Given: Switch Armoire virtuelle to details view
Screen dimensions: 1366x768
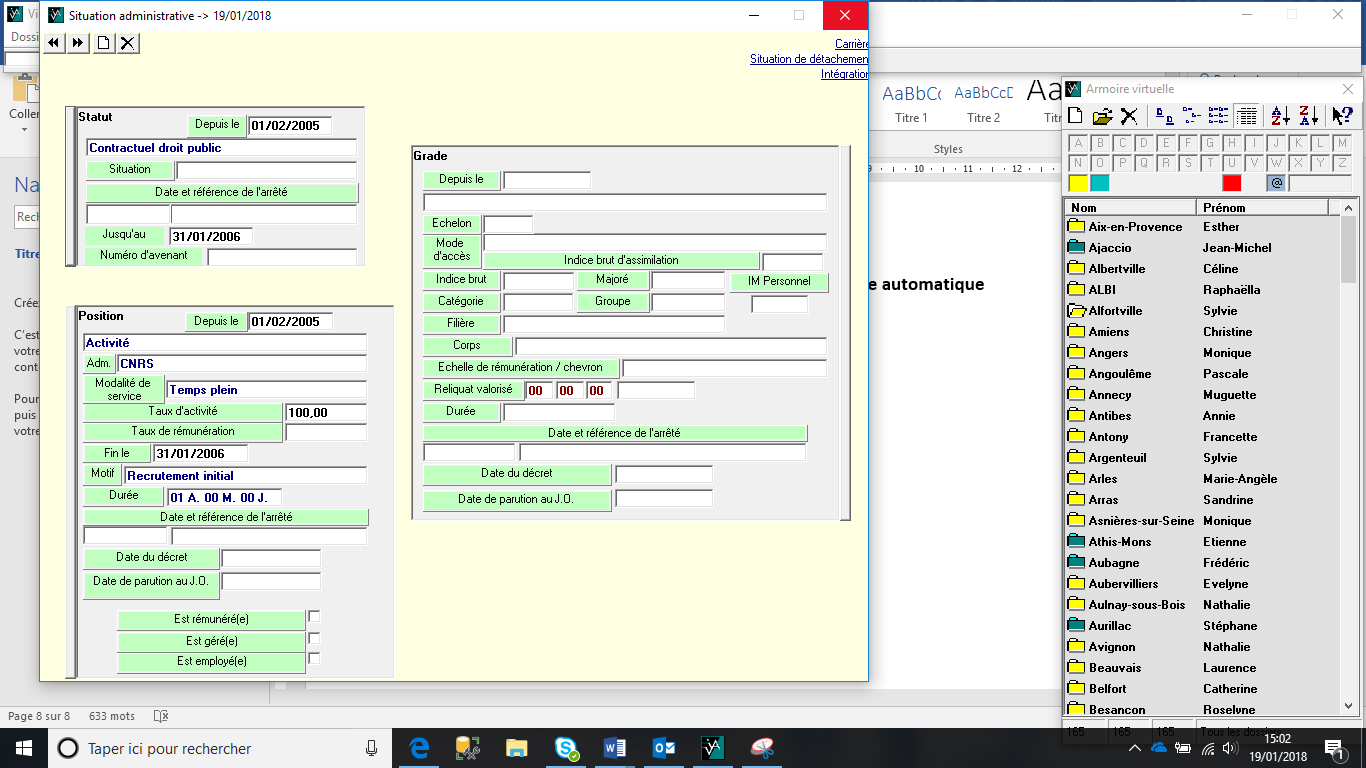Looking at the screenshot, I should (1246, 116).
